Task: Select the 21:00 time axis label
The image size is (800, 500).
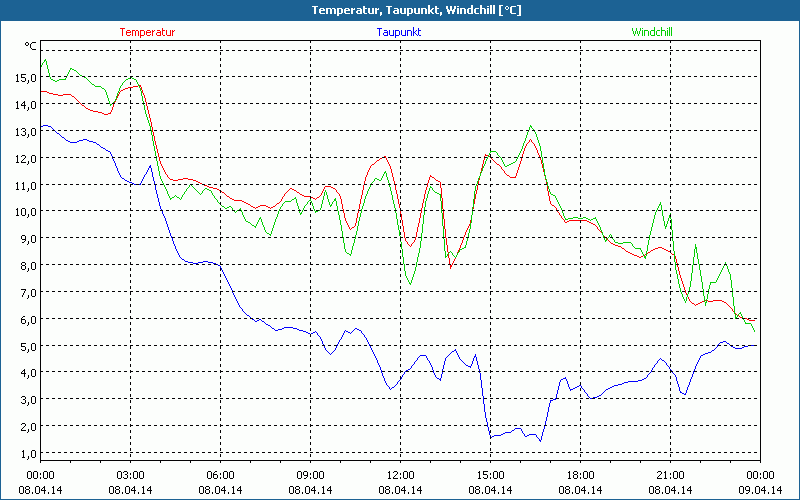Action: pos(671,475)
